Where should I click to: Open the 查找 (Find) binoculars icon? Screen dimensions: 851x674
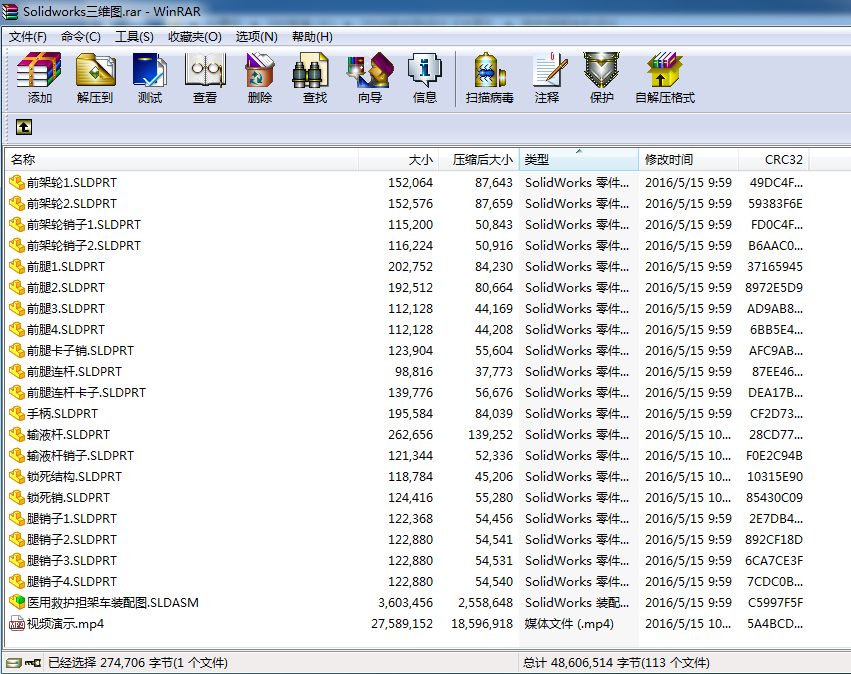[310, 69]
